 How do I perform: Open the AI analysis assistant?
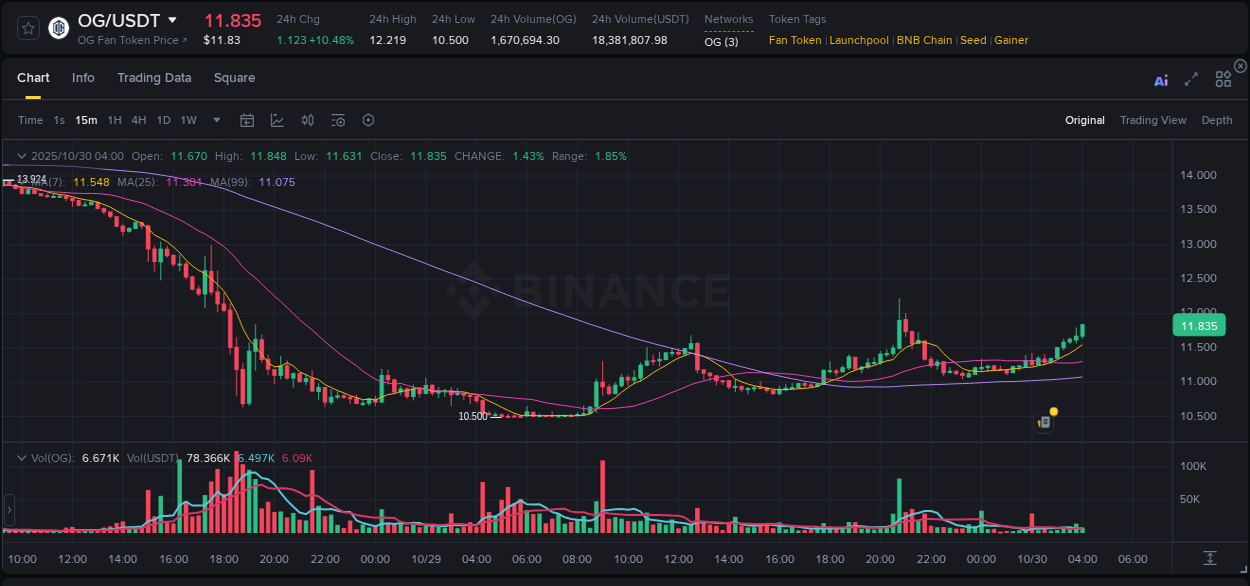click(x=1161, y=80)
